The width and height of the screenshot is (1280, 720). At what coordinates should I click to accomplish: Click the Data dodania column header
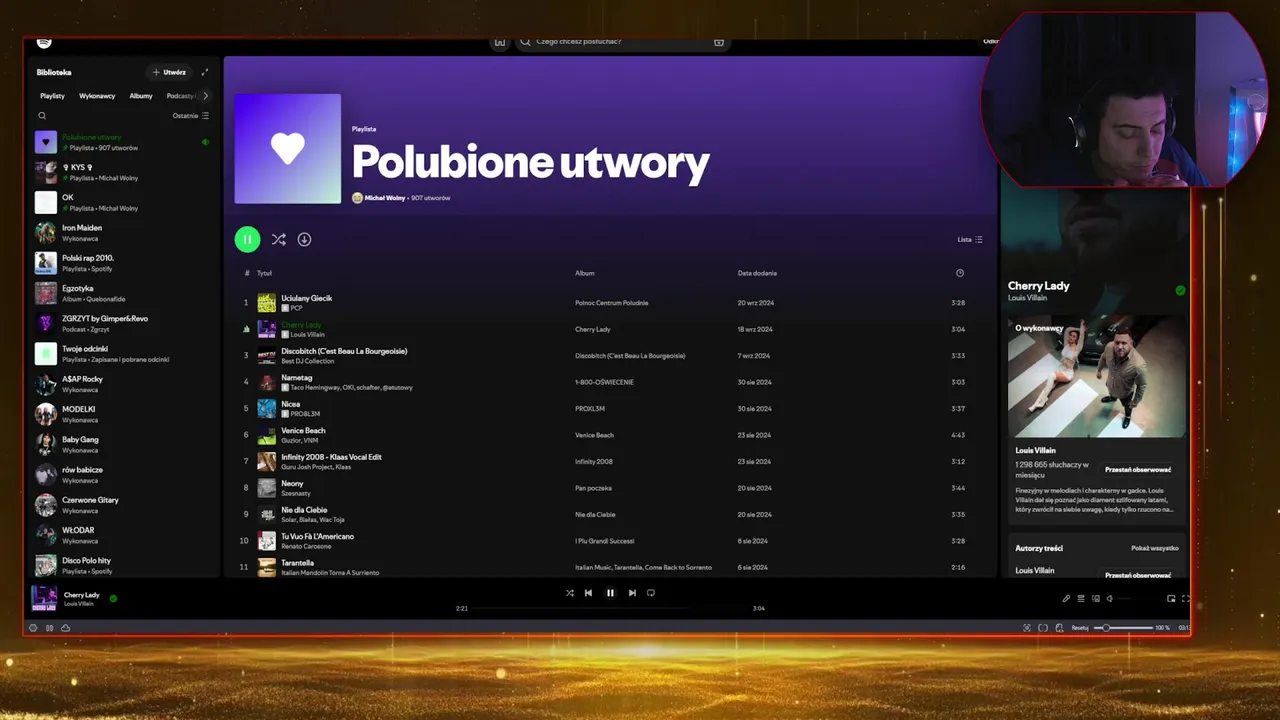point(757,273)
